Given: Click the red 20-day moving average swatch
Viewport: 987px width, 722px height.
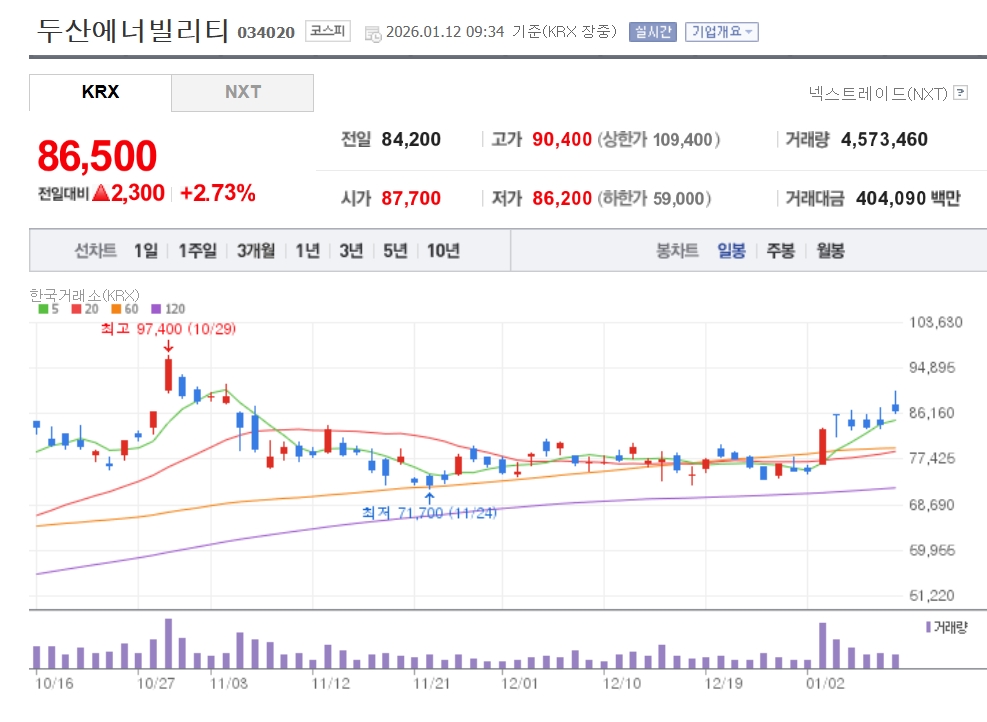Looking at the screenshot, I should coord(76,309).
